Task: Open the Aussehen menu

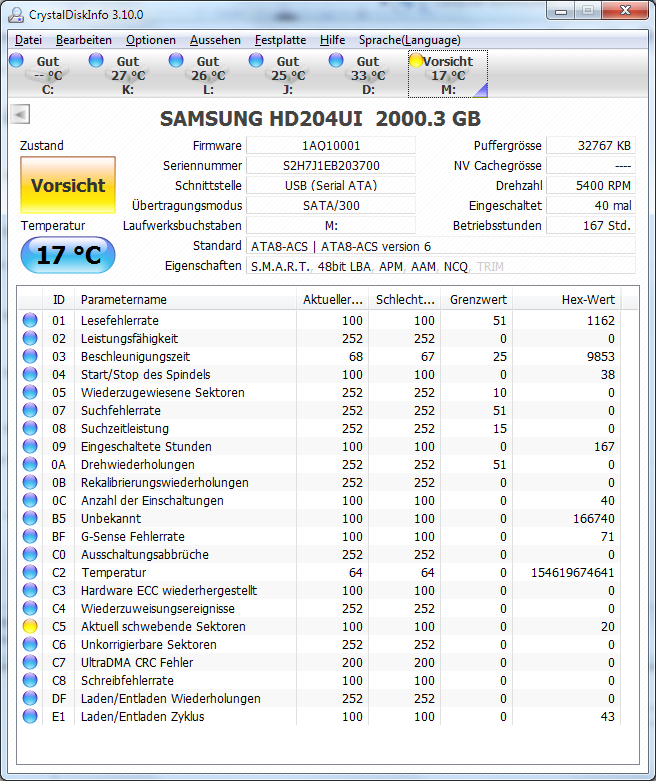Action: coord(215,40)
